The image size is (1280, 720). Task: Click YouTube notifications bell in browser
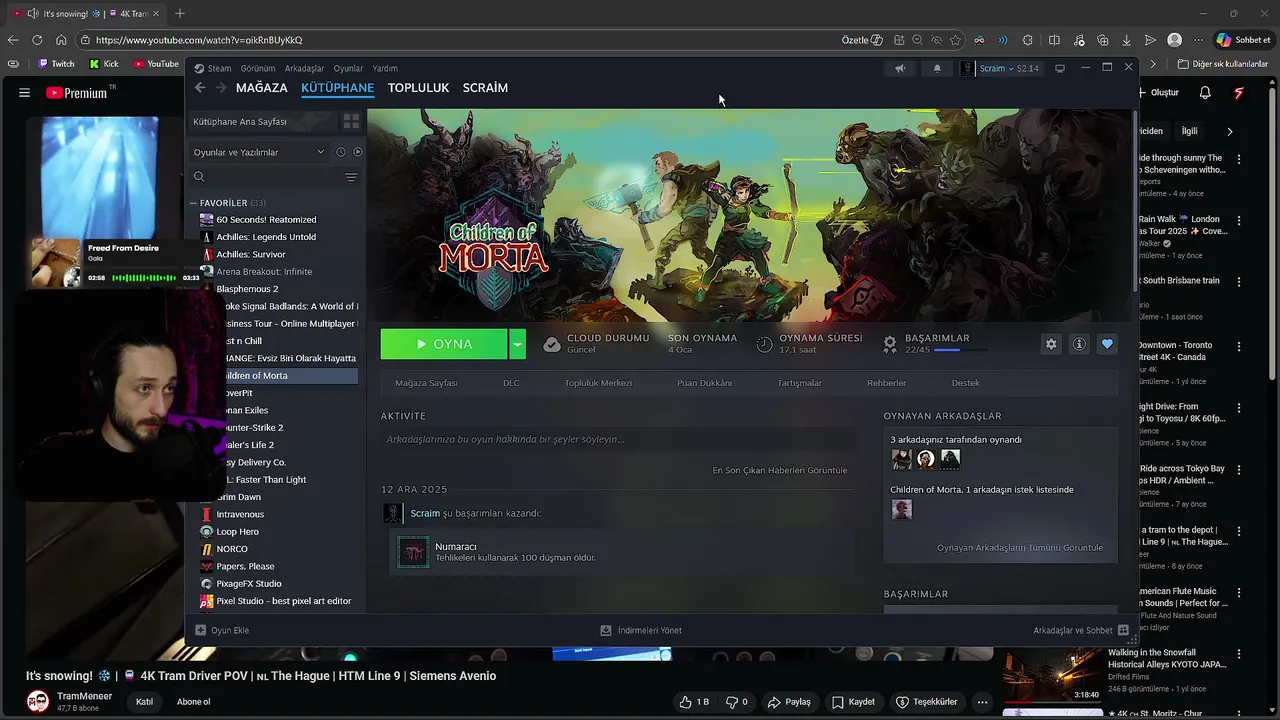(1205, 93)
